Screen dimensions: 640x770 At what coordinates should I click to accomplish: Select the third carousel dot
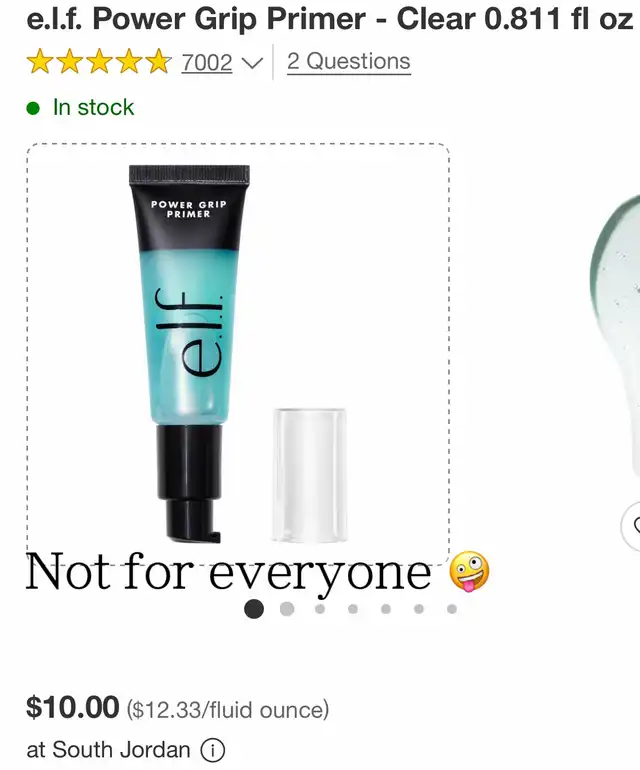click(320, 609)
